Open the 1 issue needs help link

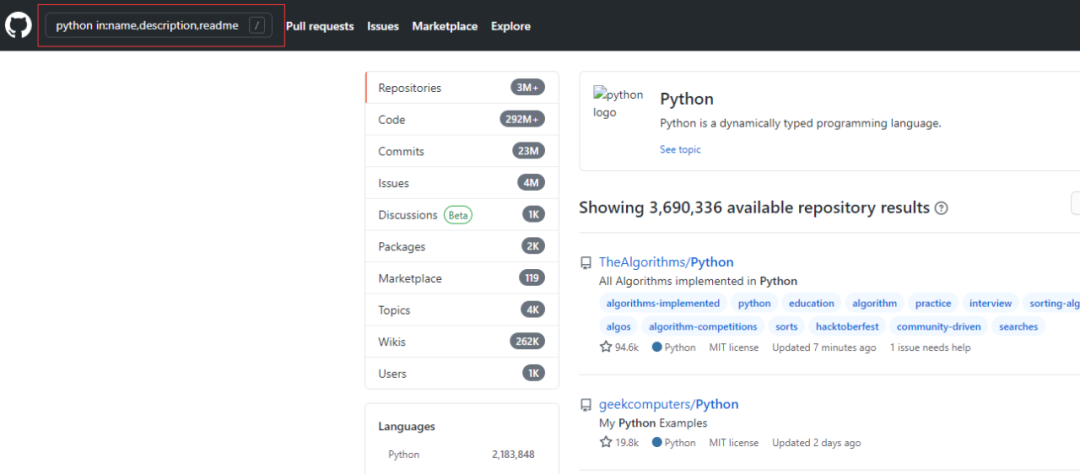click(x=930, y=348)
